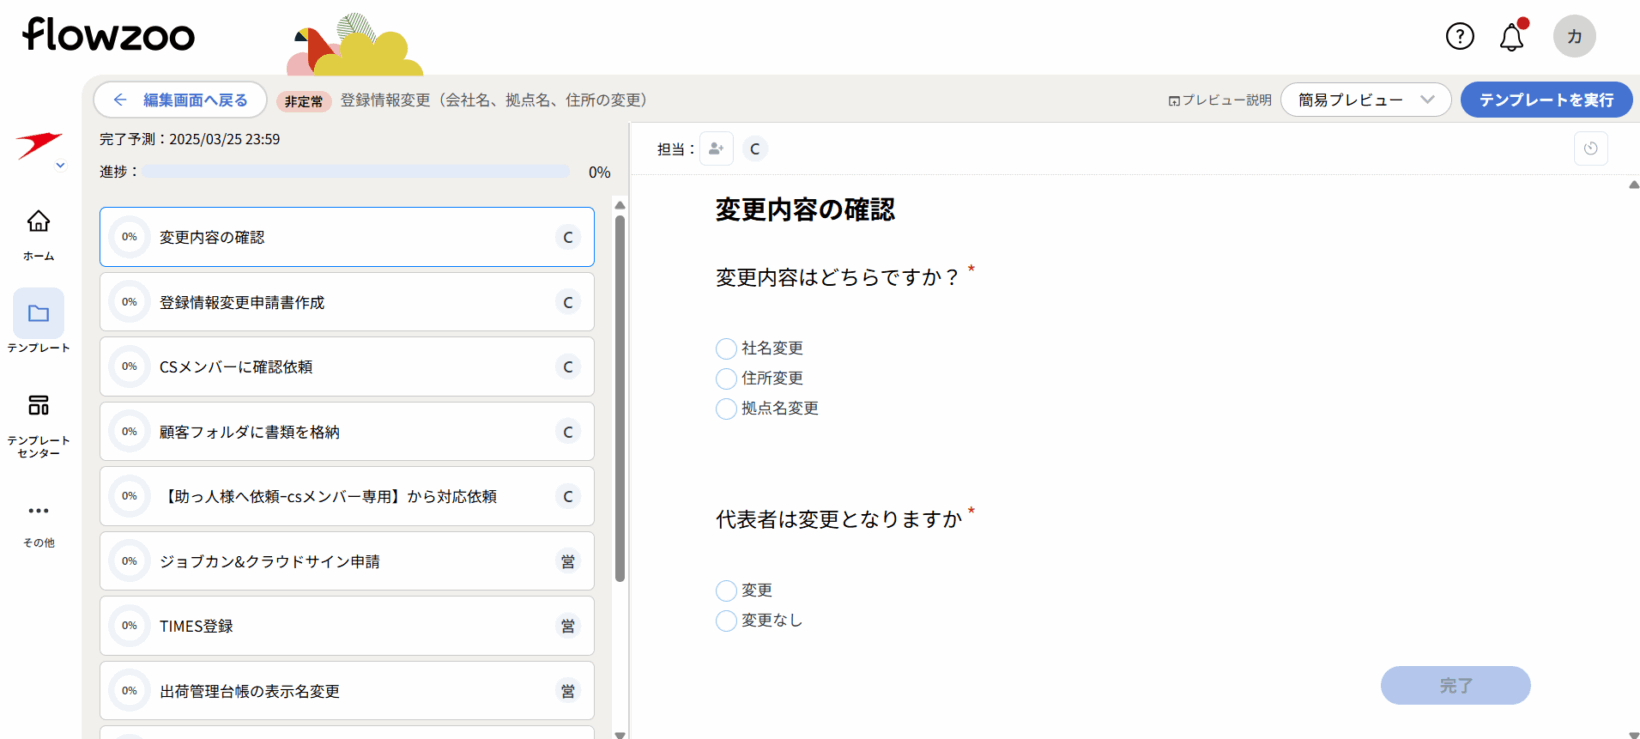Go to Home in sidebar

(38, 233)
